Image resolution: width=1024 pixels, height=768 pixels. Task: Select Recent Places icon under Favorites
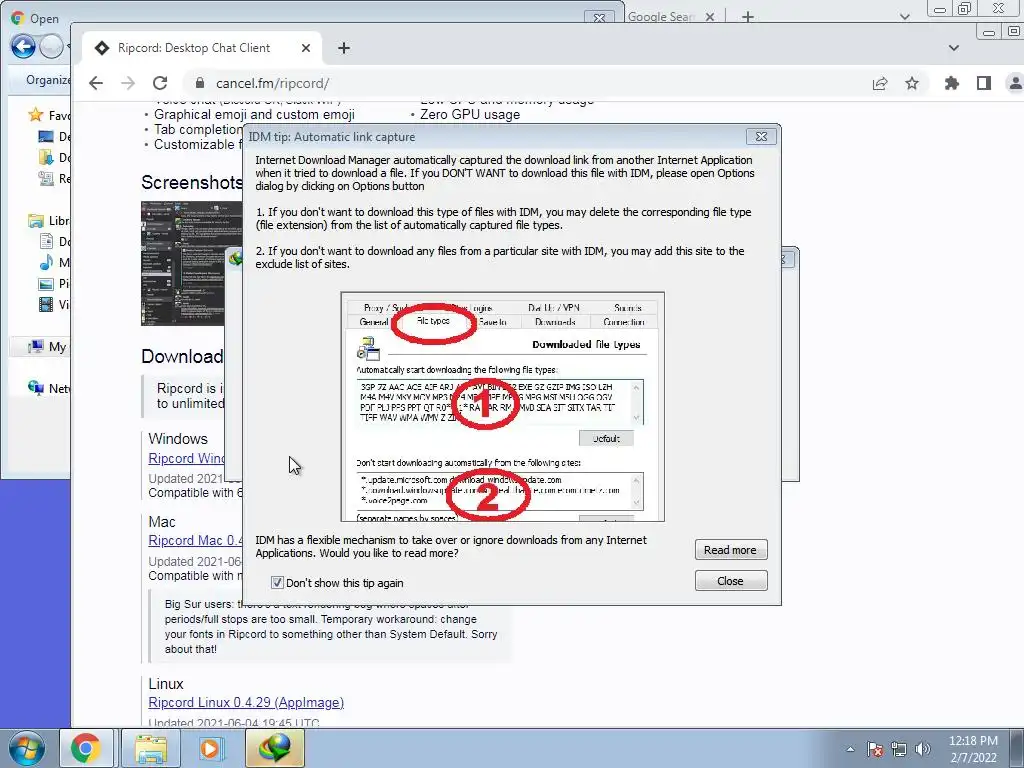[x=46, y=178]
